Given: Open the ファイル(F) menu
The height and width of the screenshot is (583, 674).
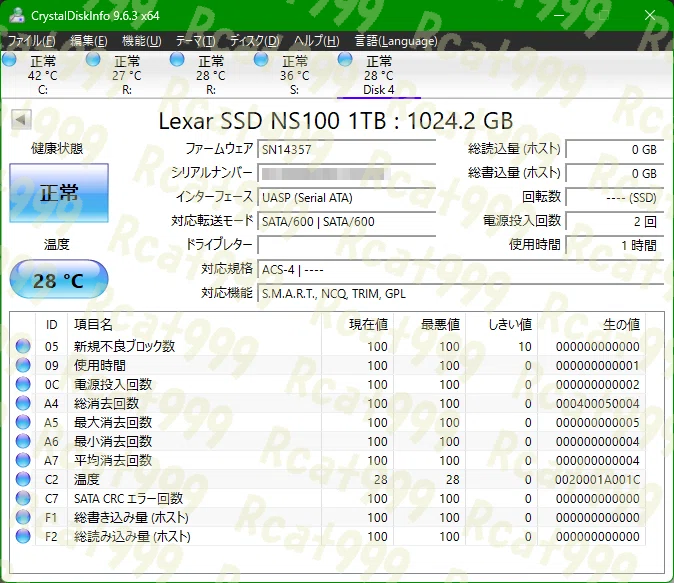Looking at the screenshot, I should 31,41.
